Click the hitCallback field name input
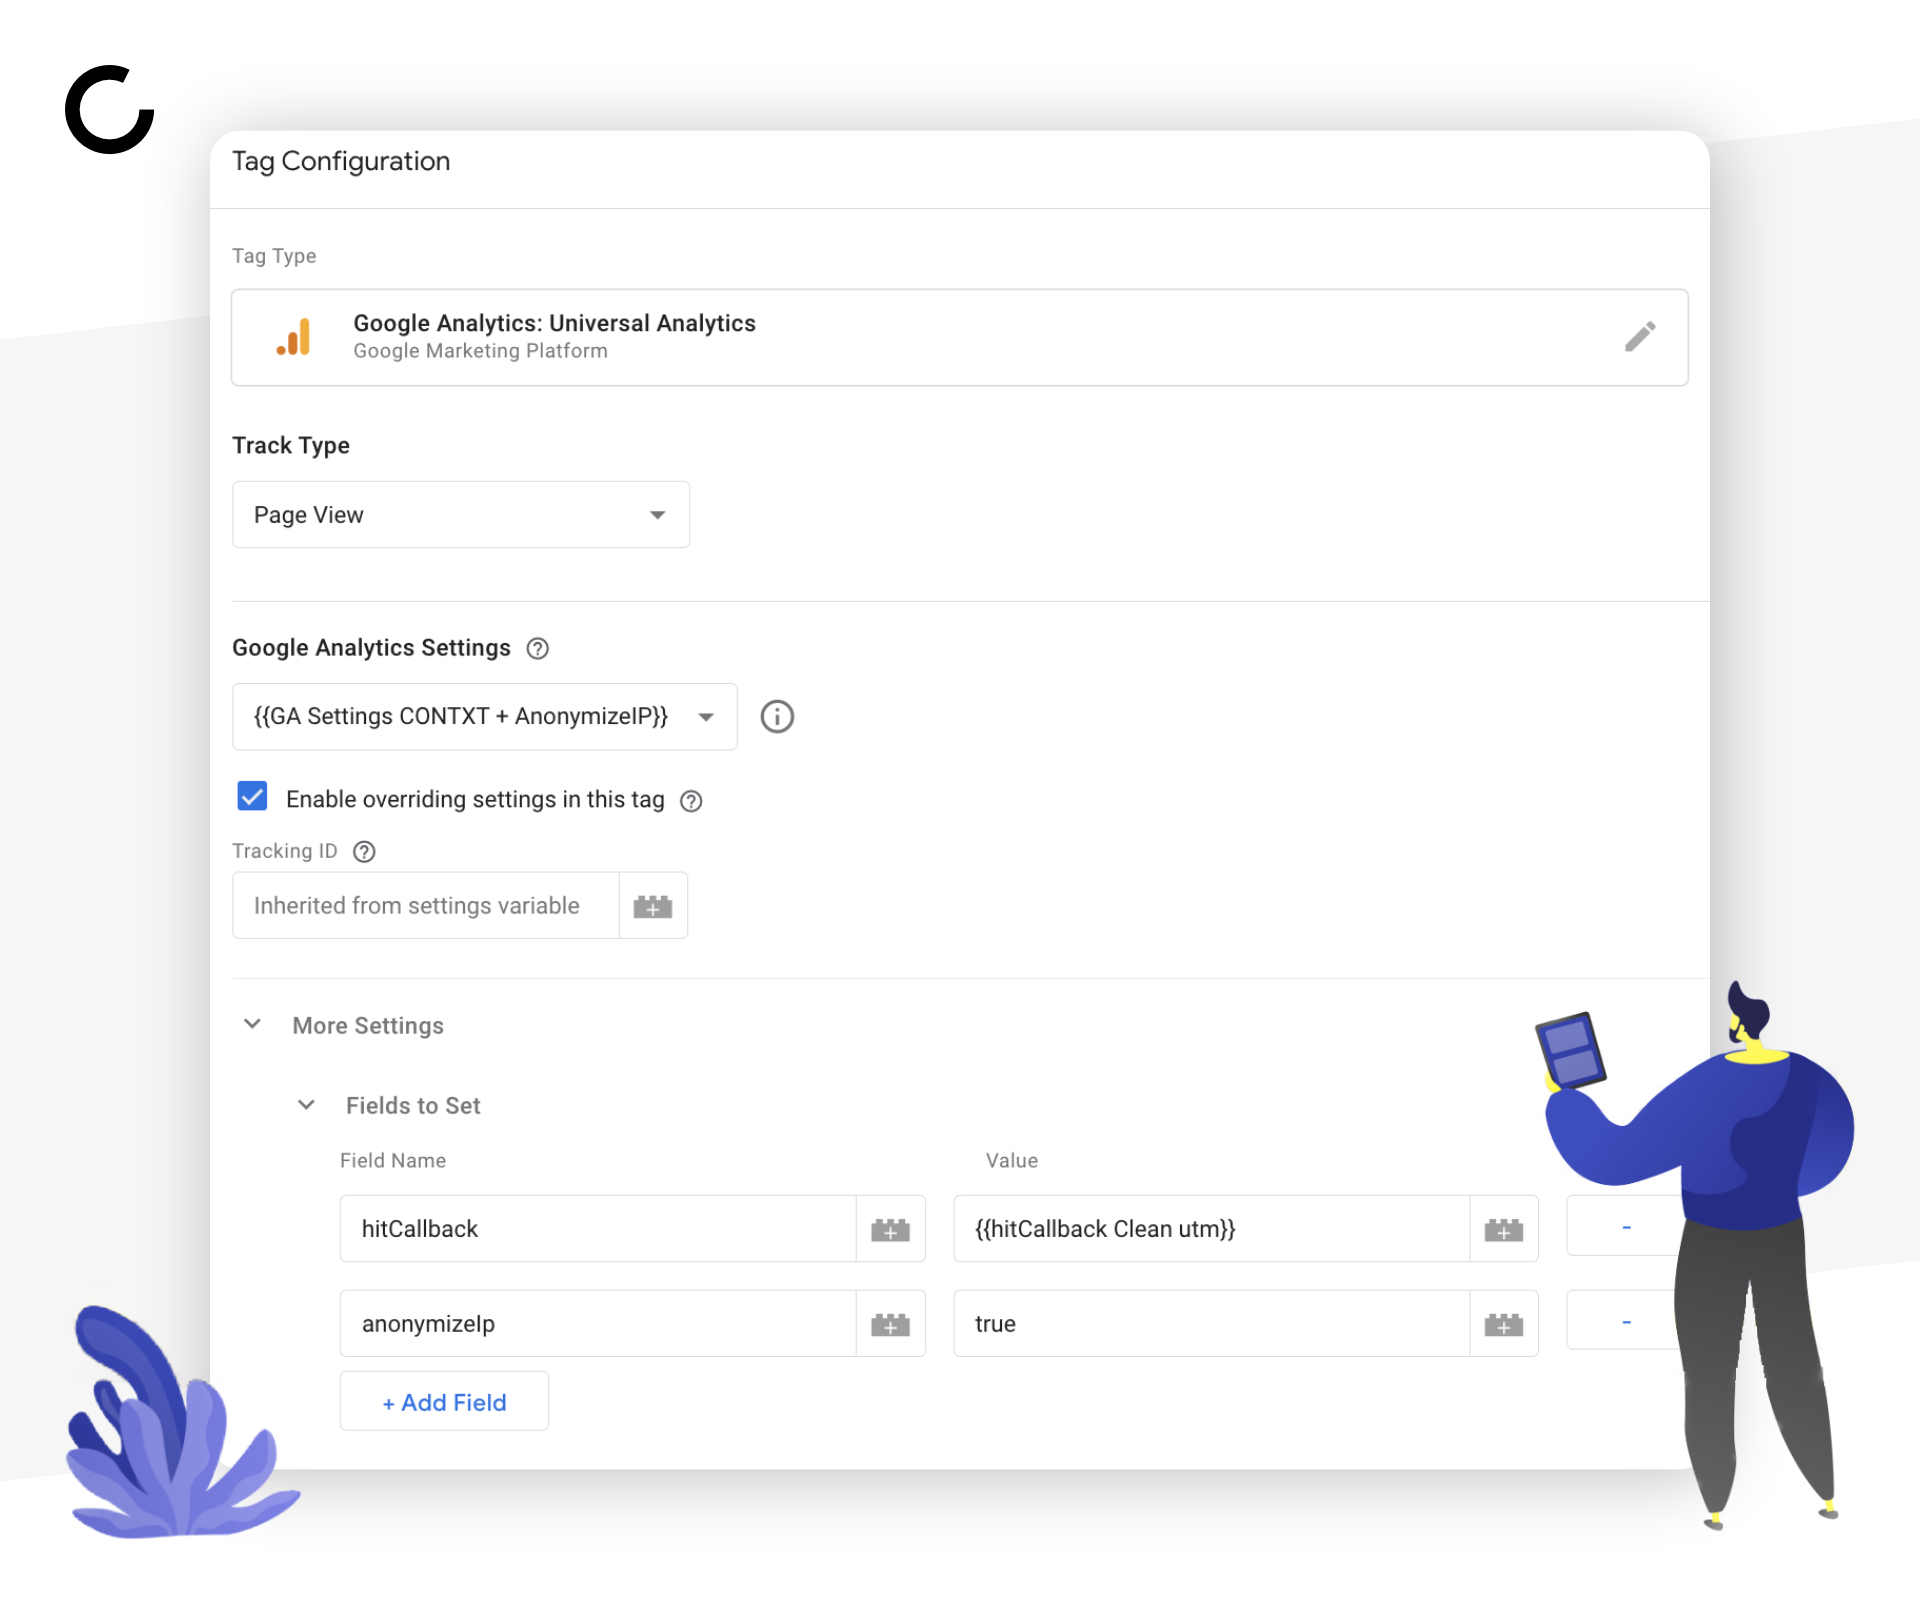1920x1600 pixels. point(598,1229)
